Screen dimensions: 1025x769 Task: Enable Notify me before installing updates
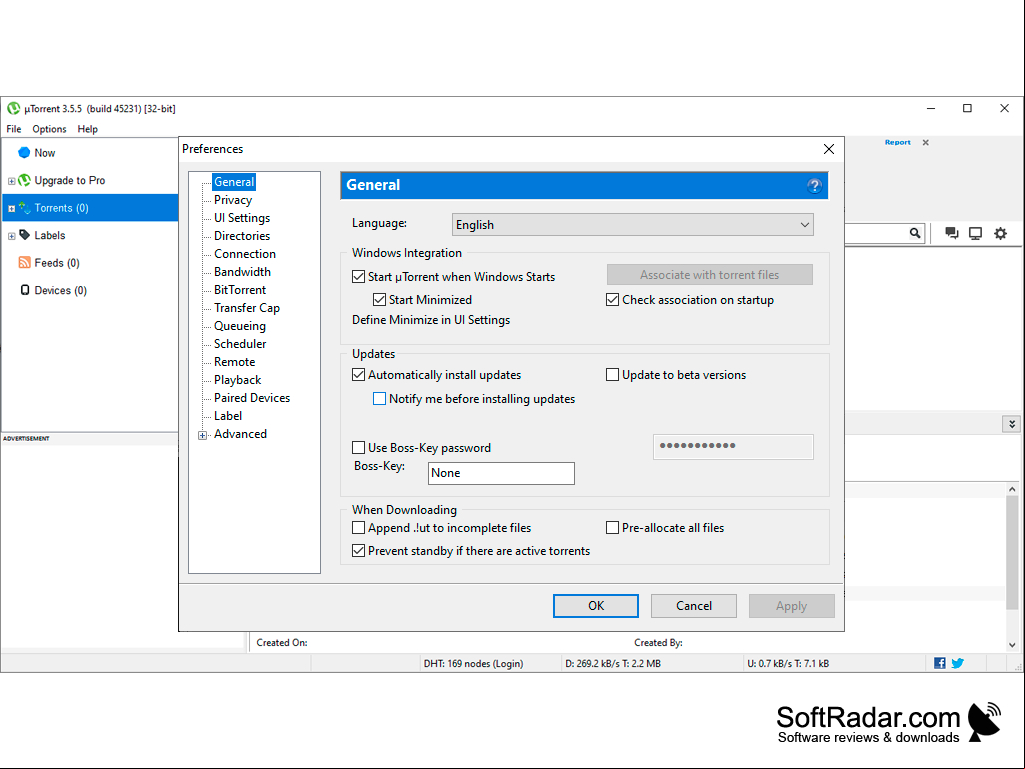point(379,398)
